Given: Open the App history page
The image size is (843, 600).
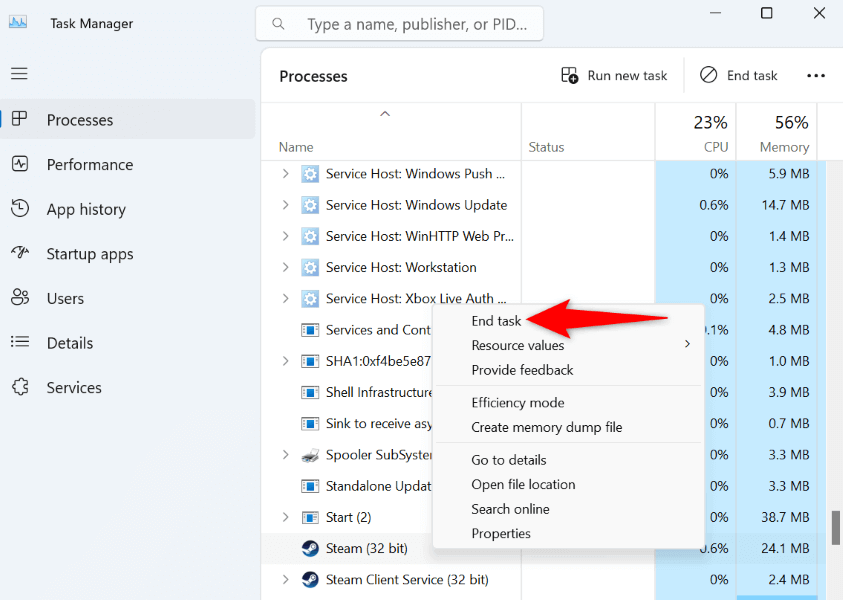Looking at the screenshot, I should click(127, 209).
